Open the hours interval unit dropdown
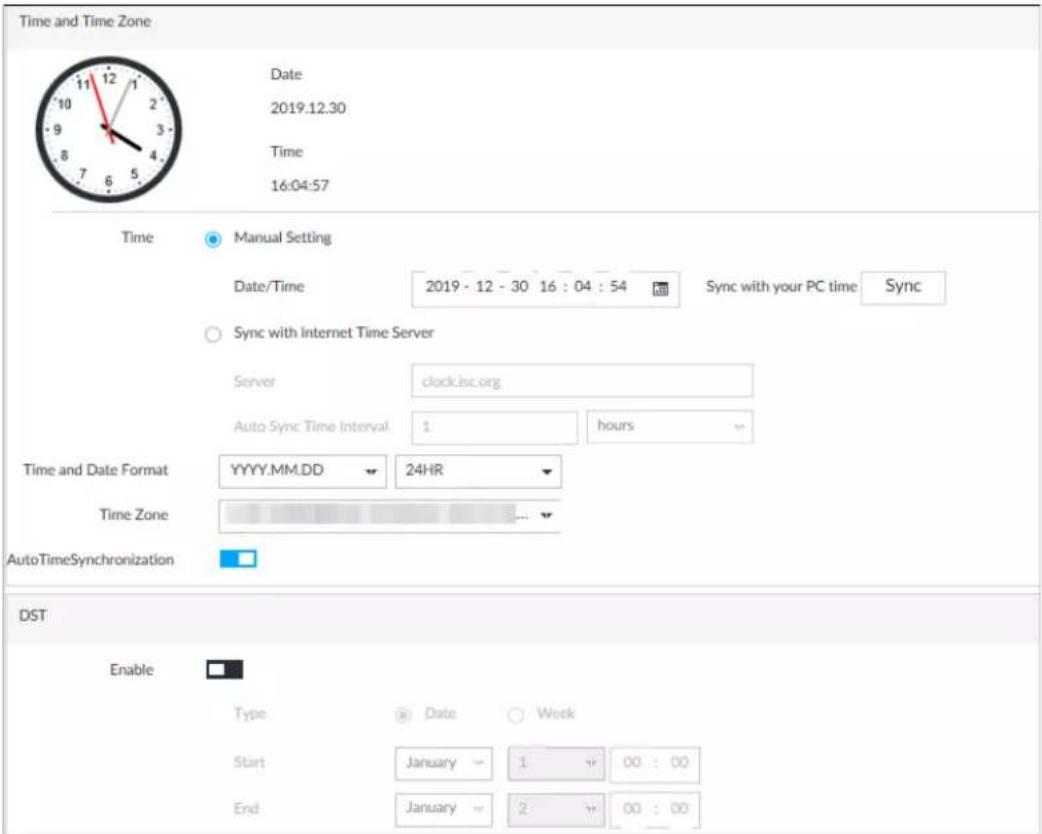Viewport: 1042px width, 834px height. [x=670, y=427]
